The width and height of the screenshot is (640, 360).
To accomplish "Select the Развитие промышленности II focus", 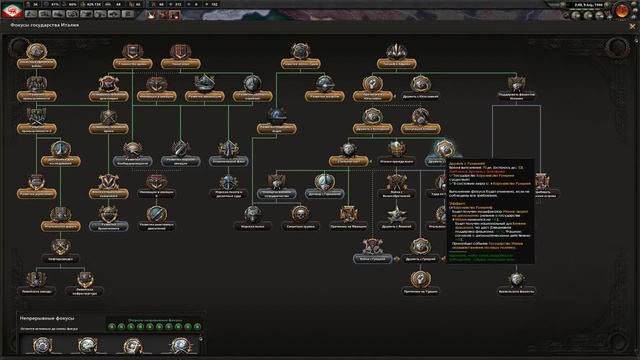I will point(36,122).
